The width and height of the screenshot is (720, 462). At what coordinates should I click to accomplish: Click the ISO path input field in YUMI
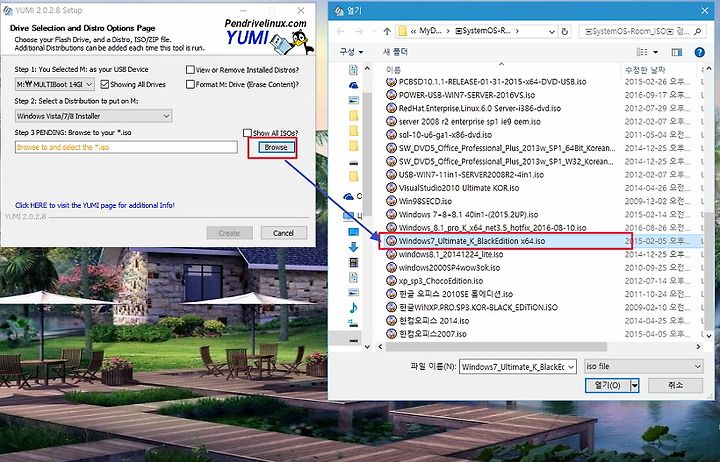pos(126,147)
